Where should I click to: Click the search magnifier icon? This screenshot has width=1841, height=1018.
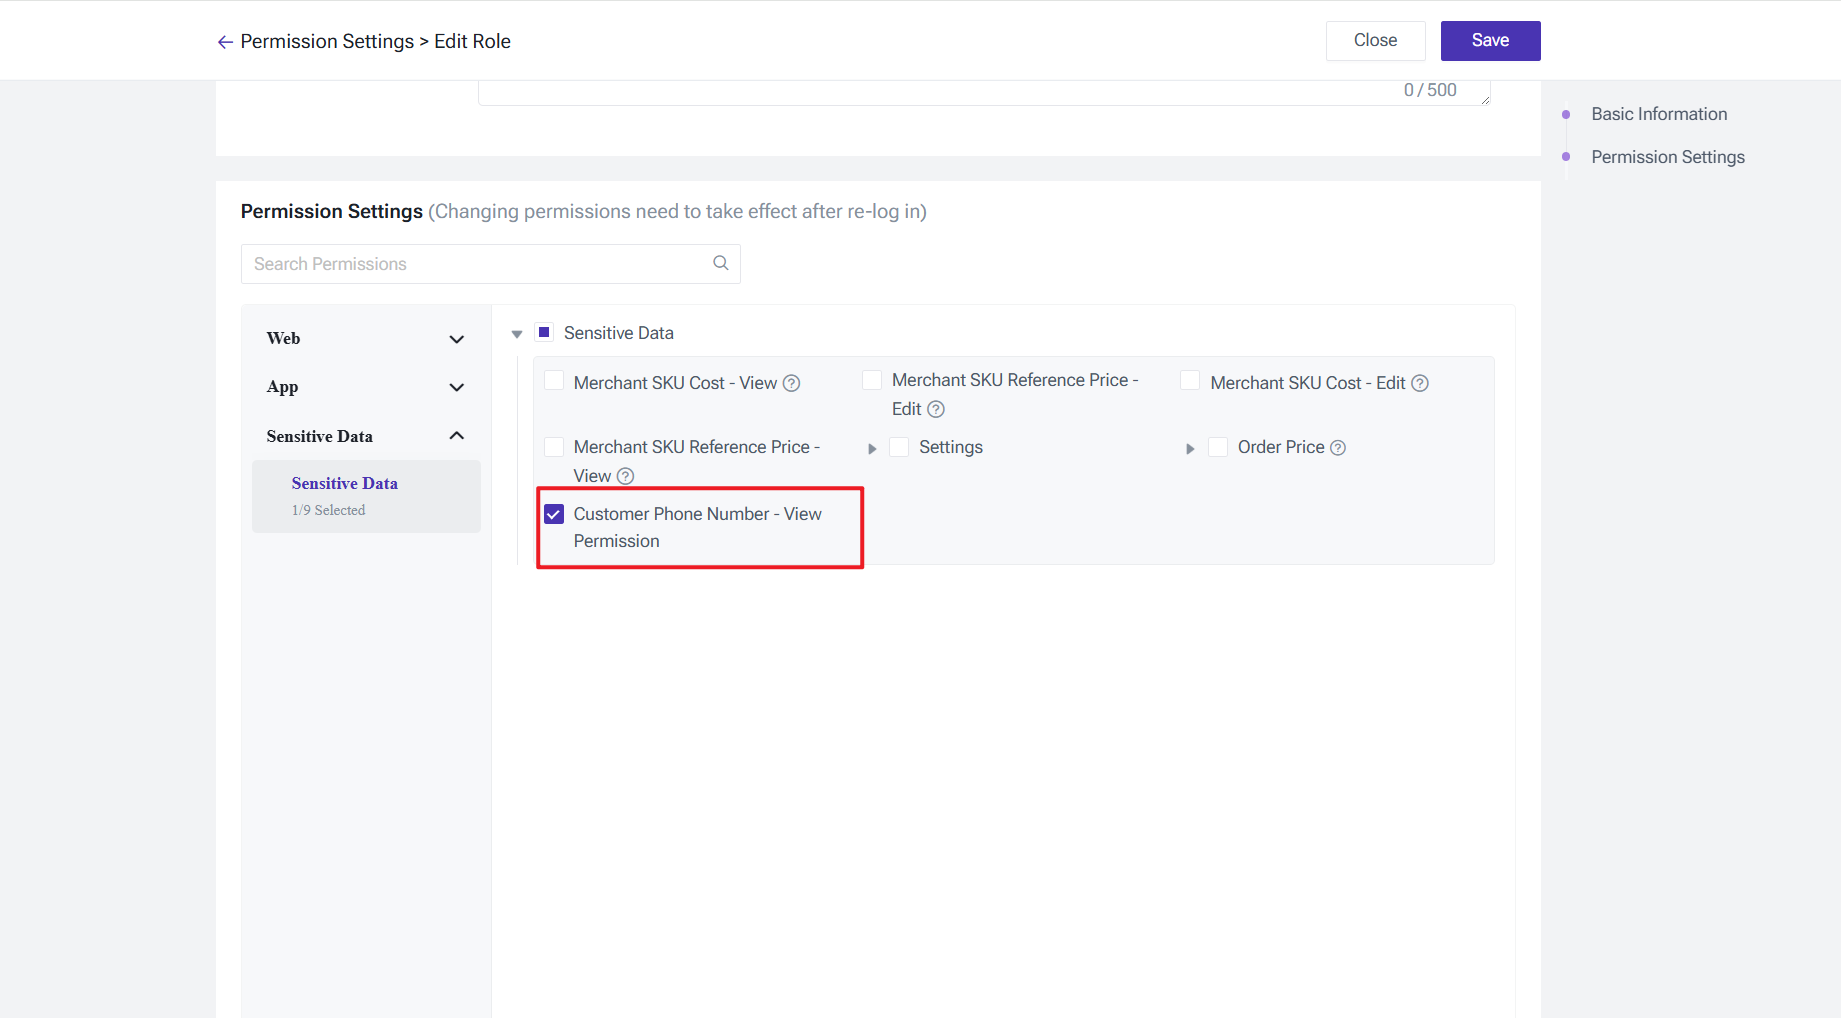720,263
